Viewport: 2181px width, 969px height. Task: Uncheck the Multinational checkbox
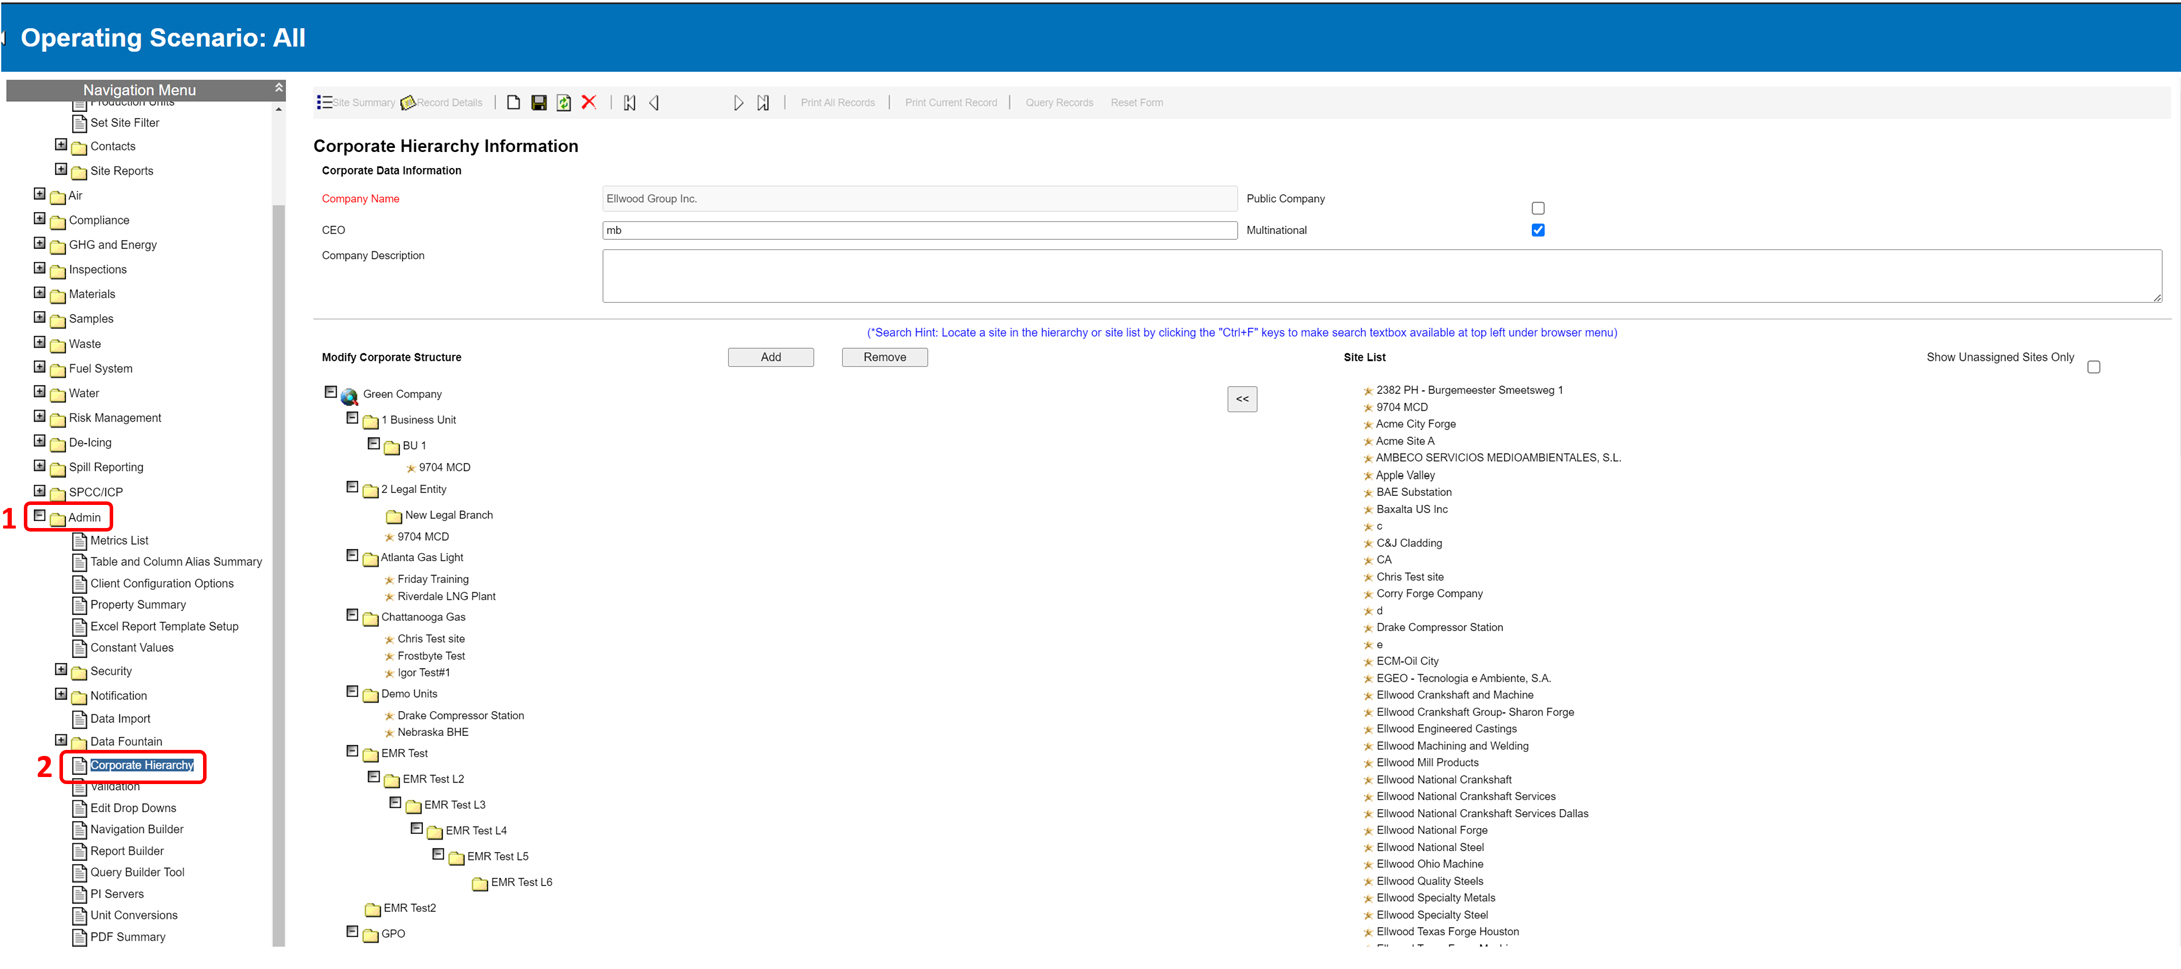pyautogui.click(x=1537, y=230)
